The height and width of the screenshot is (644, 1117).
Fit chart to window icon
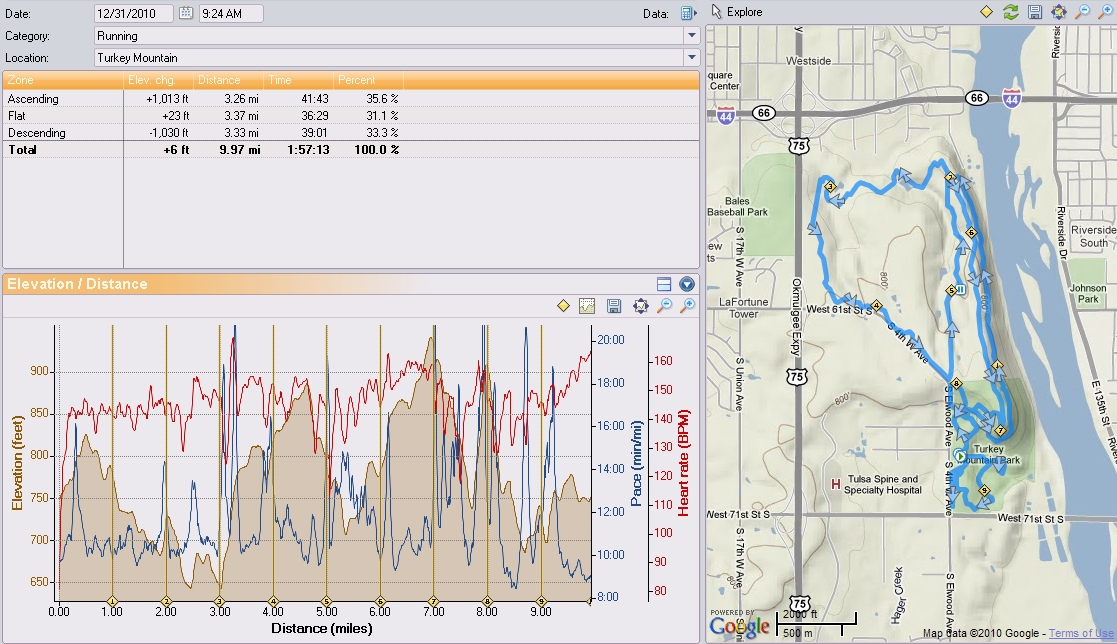[640, 306]
